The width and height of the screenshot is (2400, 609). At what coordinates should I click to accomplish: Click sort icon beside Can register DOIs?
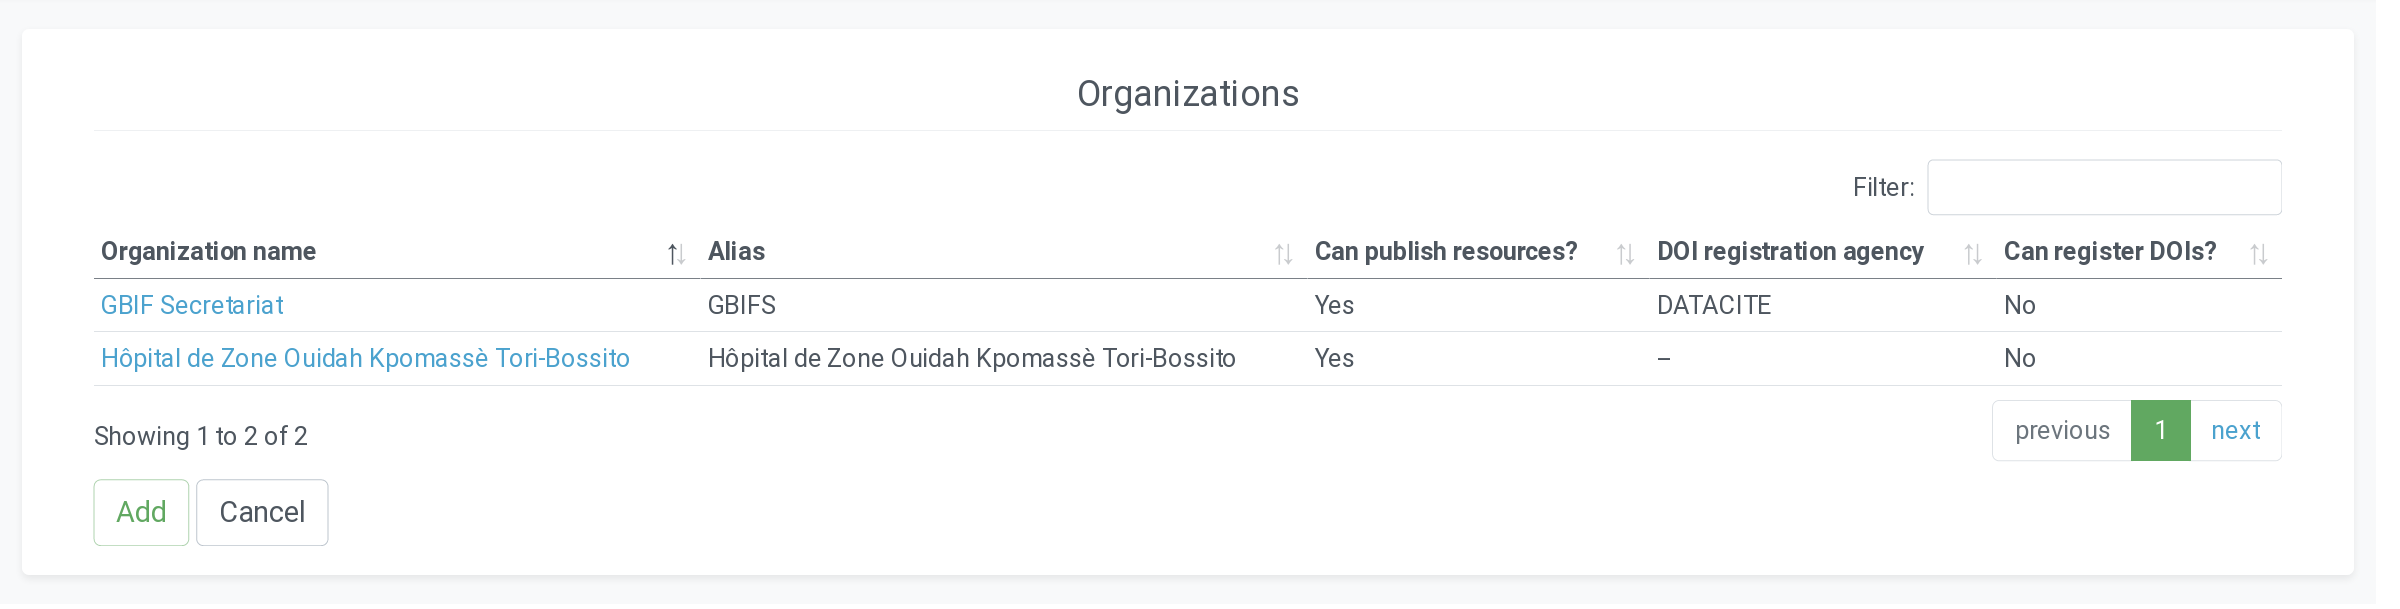tap(2258, 254)
